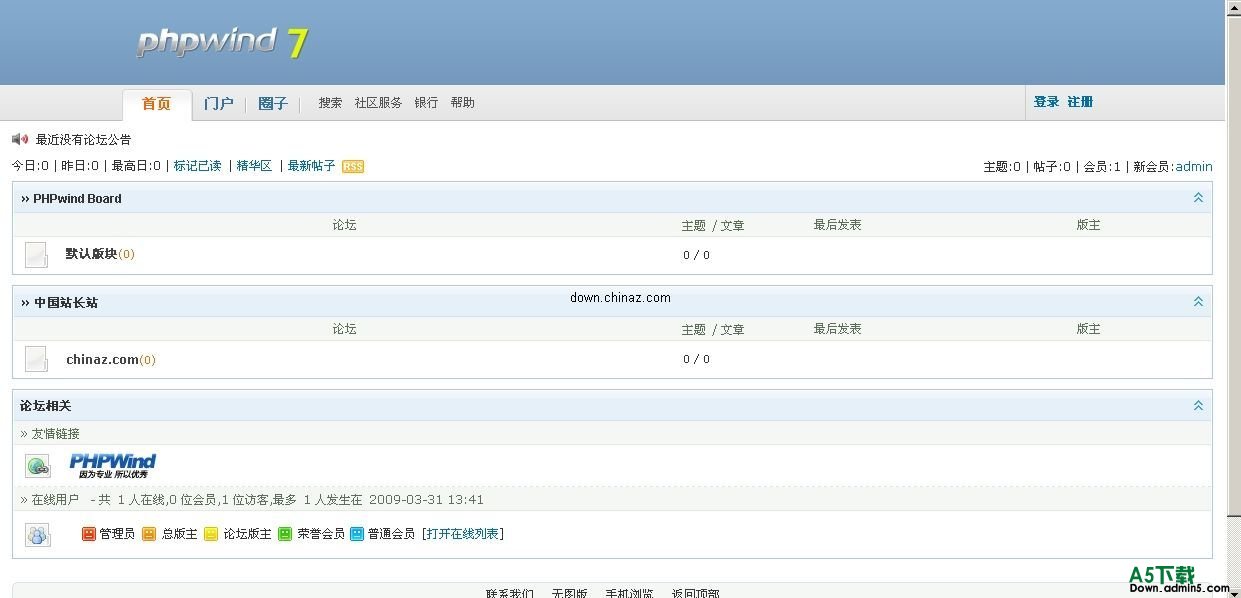Click the orange RSS feed icon

(x=353, y=167)
